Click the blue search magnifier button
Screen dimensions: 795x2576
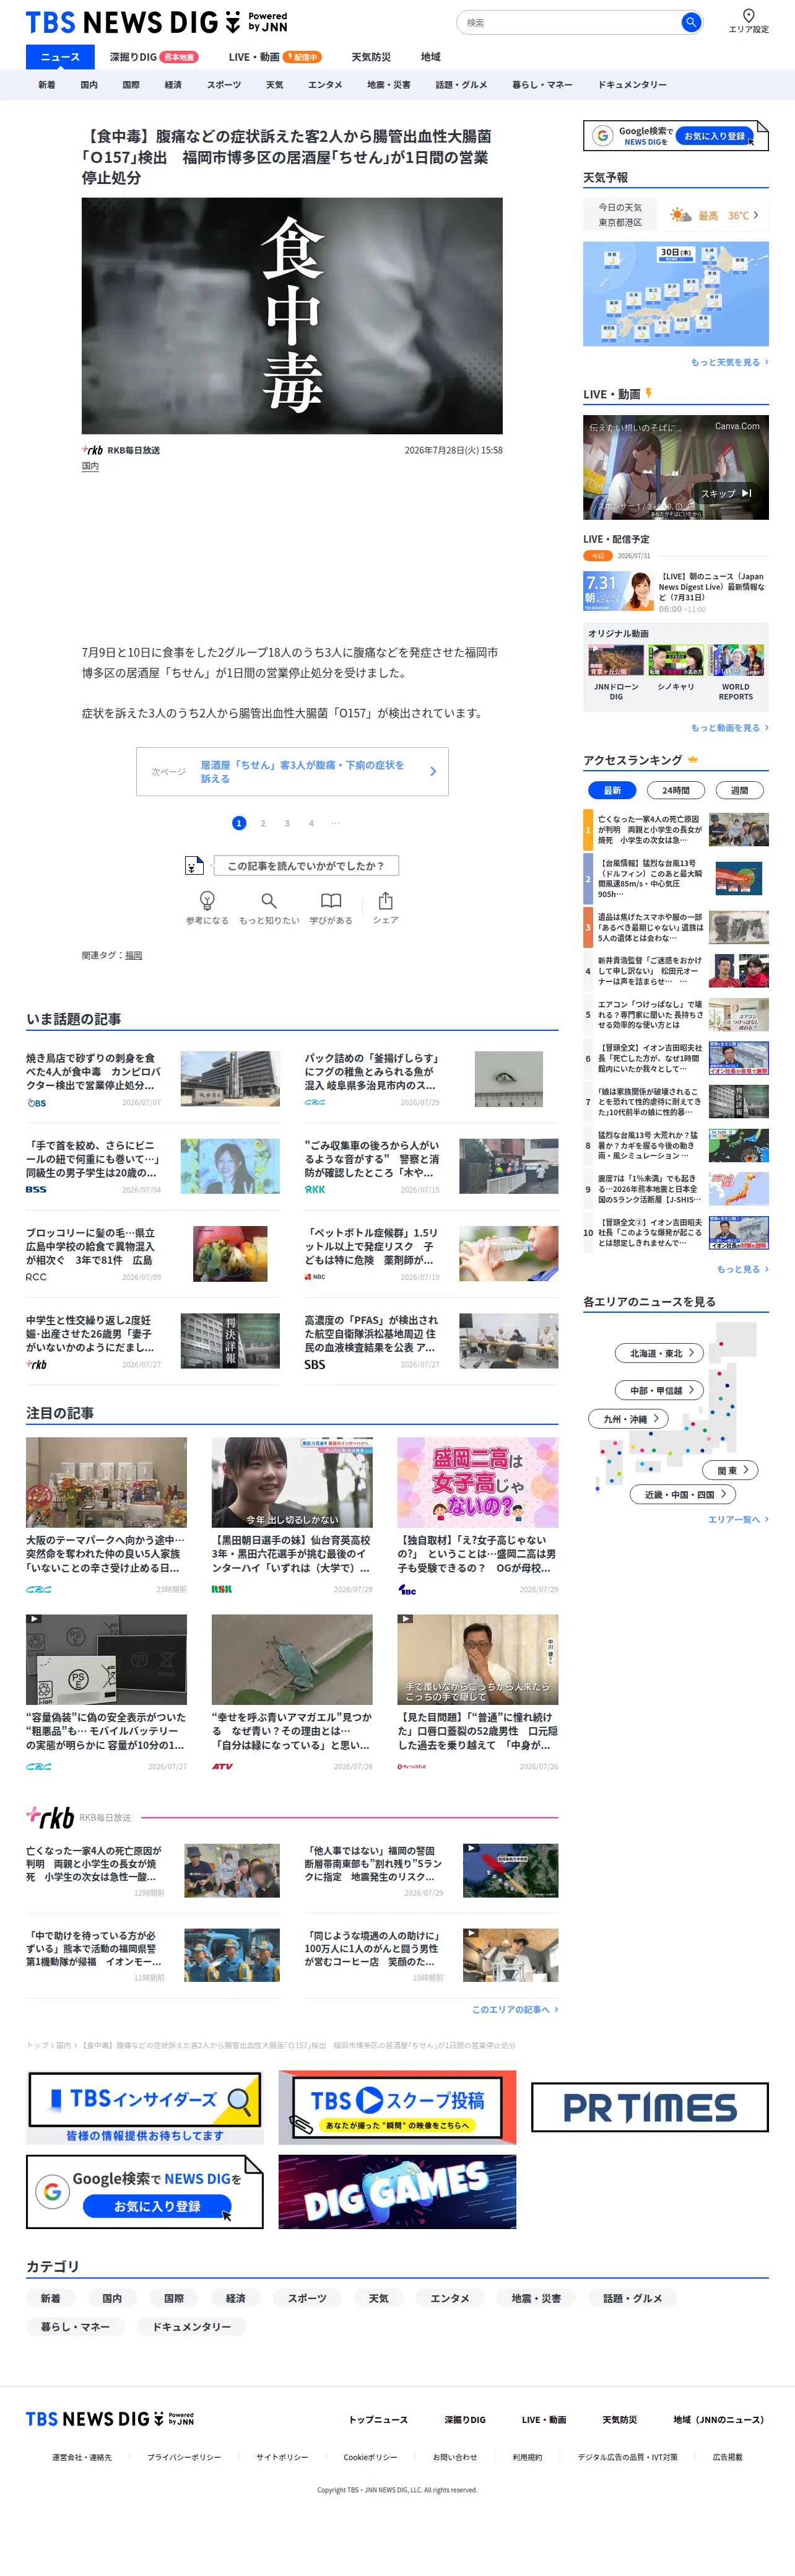pyautogui.click(x=690, y=22)
